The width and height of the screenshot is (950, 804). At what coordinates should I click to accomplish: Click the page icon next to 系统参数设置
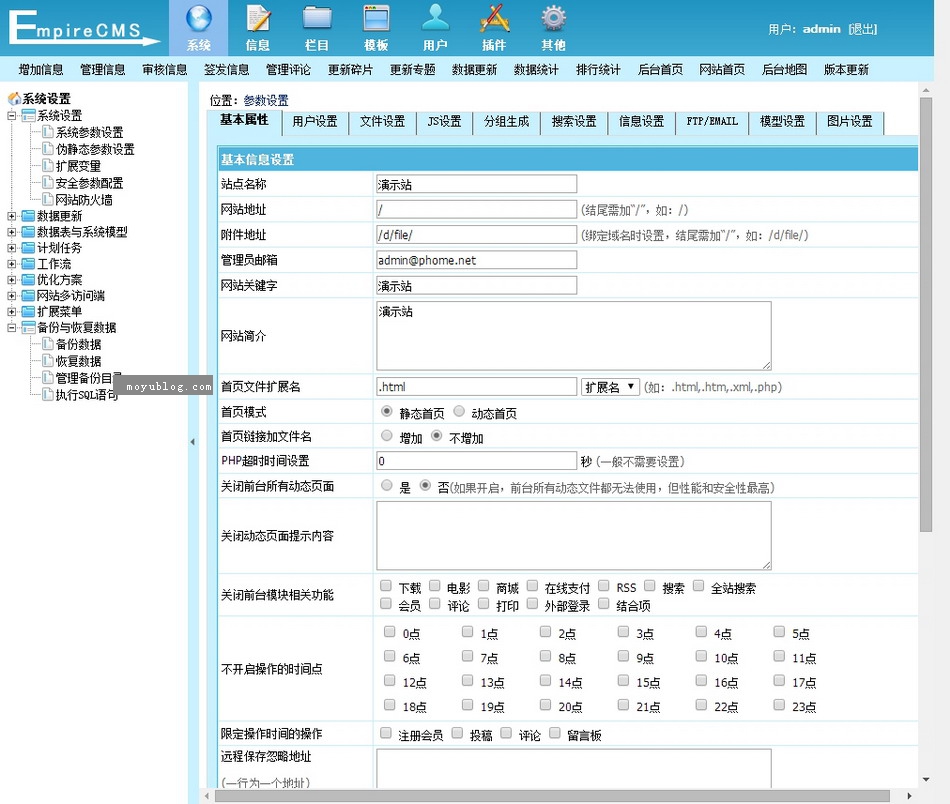[x=48, y=131]
